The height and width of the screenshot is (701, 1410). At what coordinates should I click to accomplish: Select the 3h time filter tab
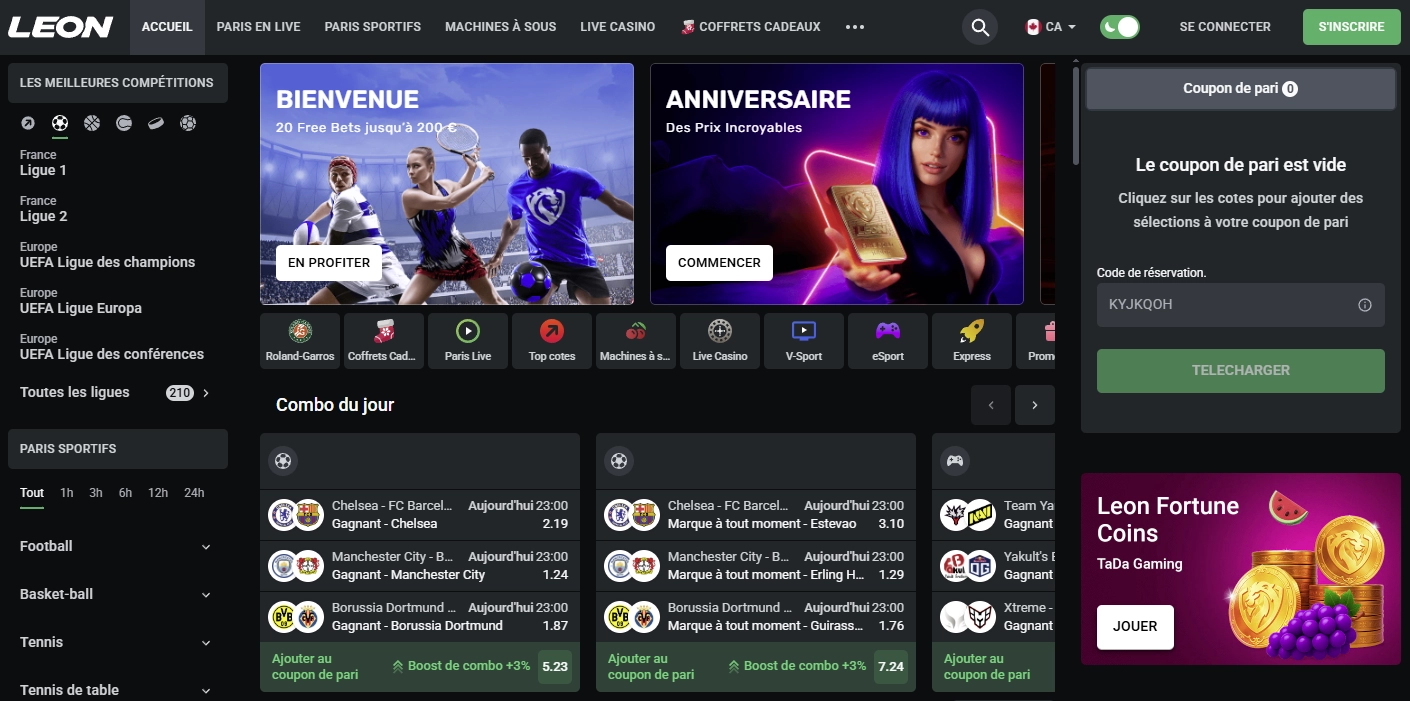click(x=95, y=493)
